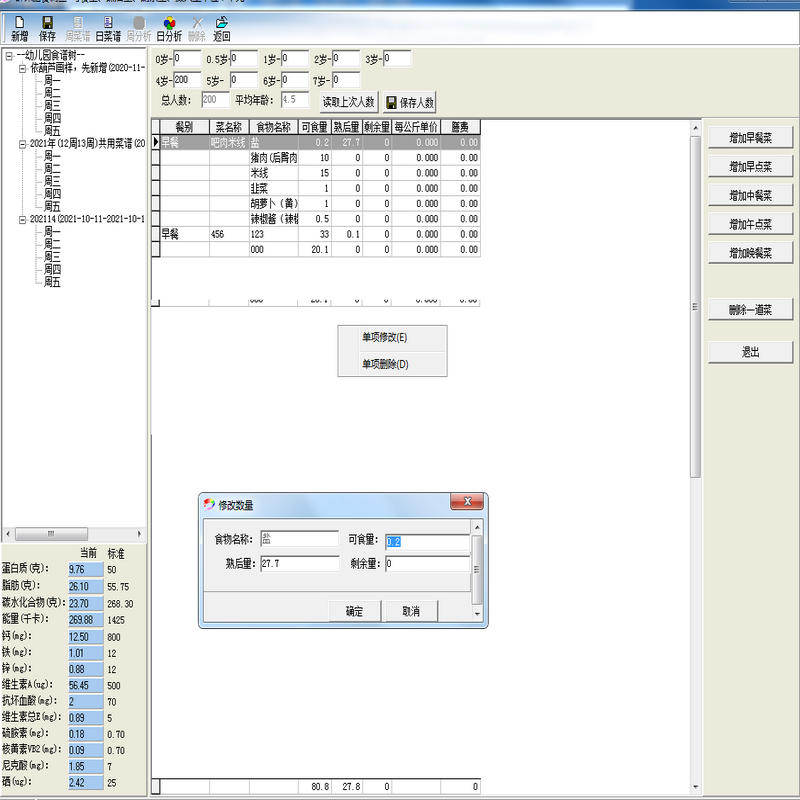Image resolution: width=800 pixels, height=800 pixels.
Task: Click the main list scroll-down arrow at bottom
Action: [x=695, y=787]
